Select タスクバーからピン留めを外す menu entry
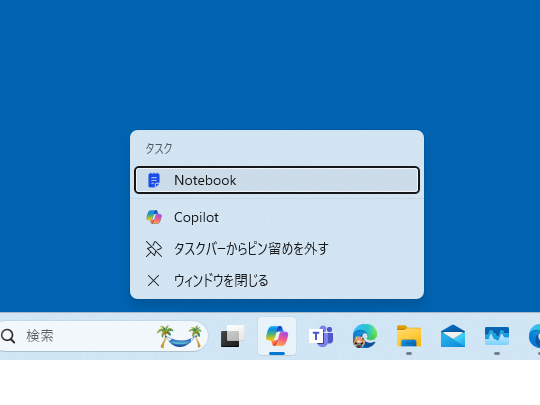 click(277, 249)
